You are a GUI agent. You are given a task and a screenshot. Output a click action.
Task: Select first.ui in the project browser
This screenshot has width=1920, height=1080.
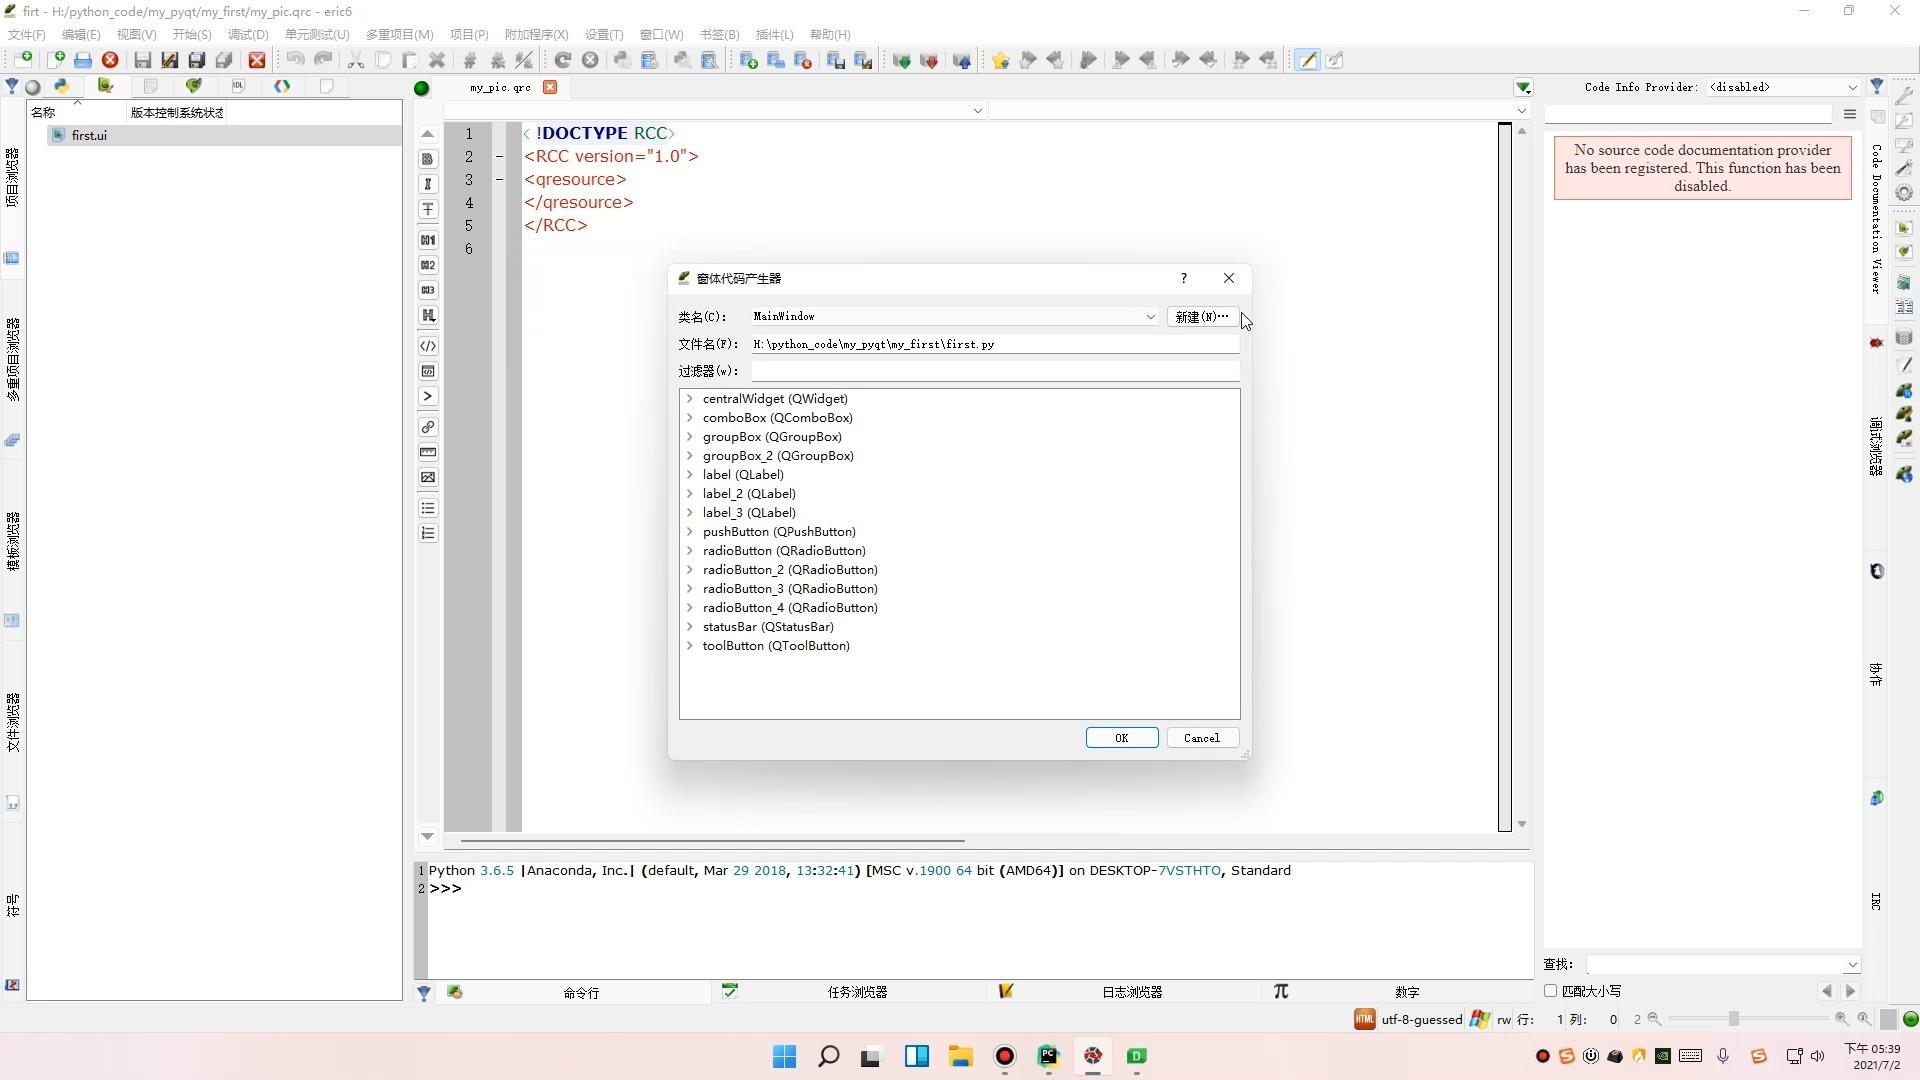click(224, 136)
